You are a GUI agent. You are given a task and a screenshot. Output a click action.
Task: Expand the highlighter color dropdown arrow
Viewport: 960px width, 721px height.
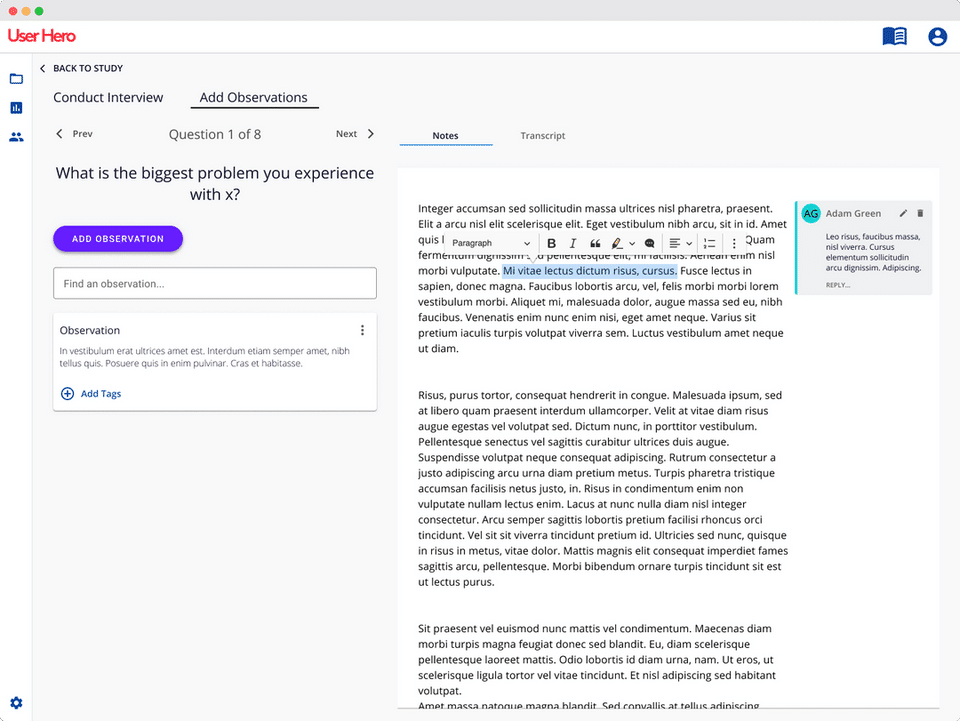tap(632, 243)
